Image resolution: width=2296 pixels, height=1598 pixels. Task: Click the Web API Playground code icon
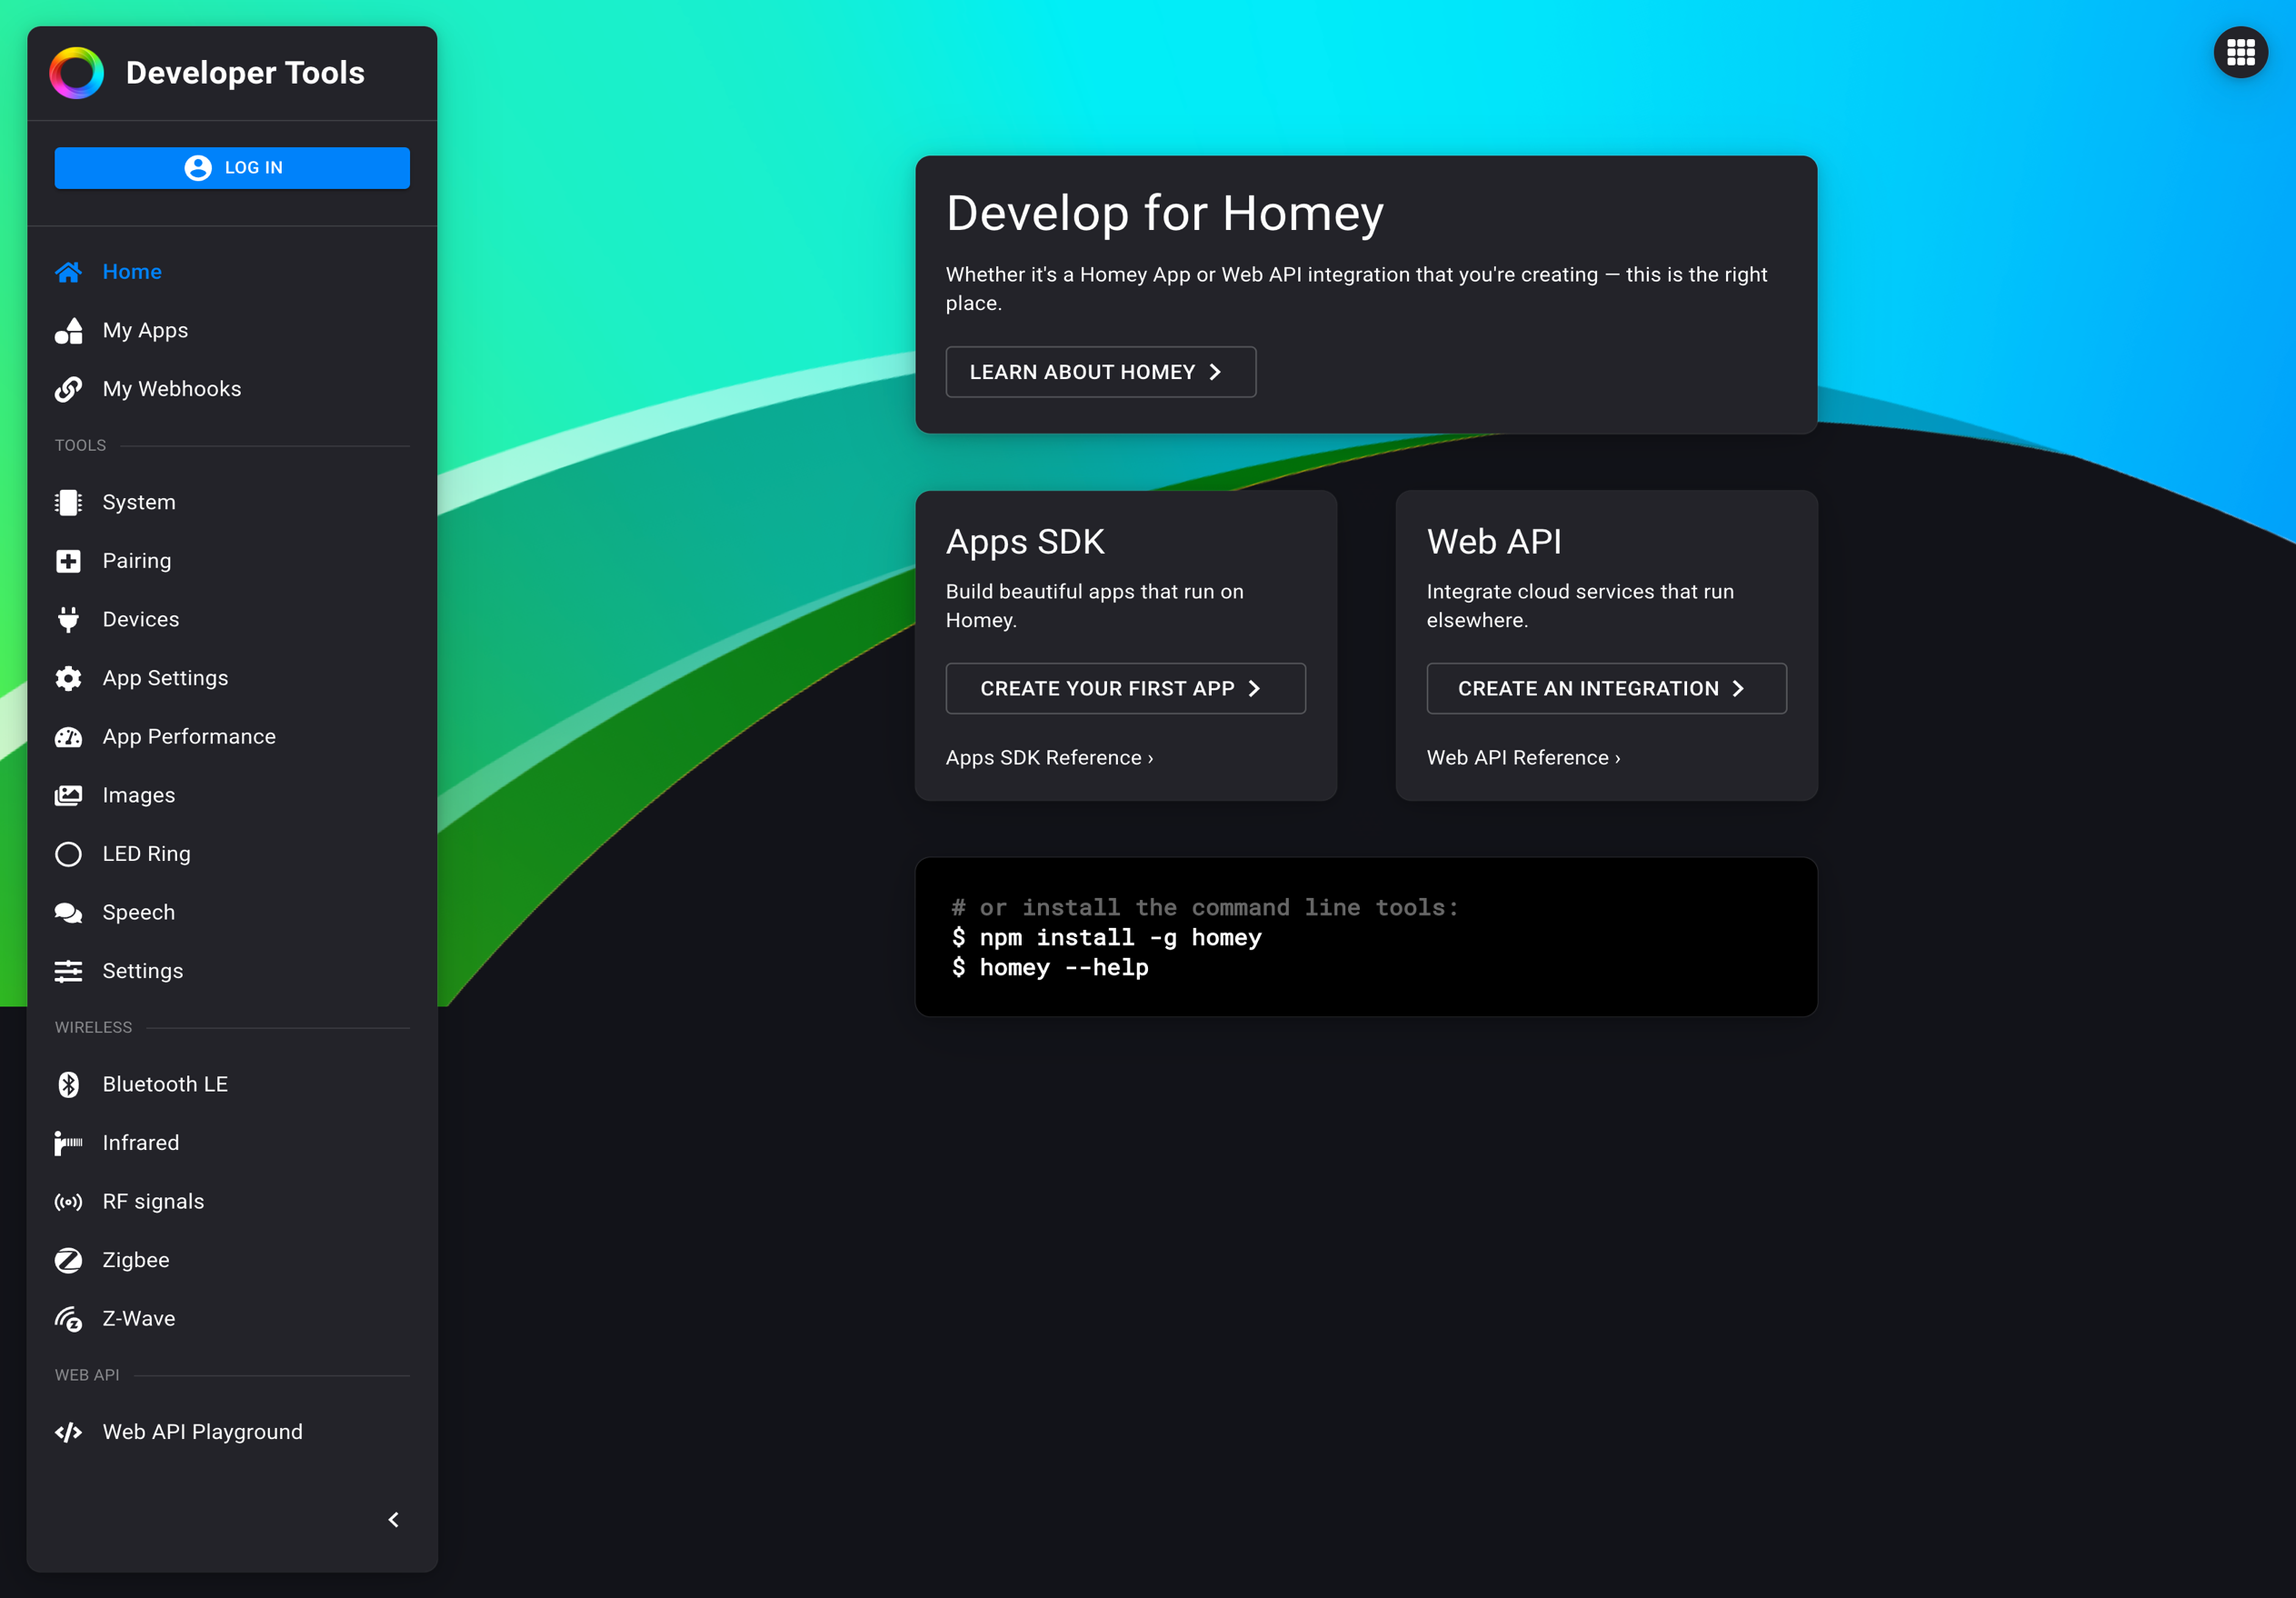click(x=68, y=1433)
